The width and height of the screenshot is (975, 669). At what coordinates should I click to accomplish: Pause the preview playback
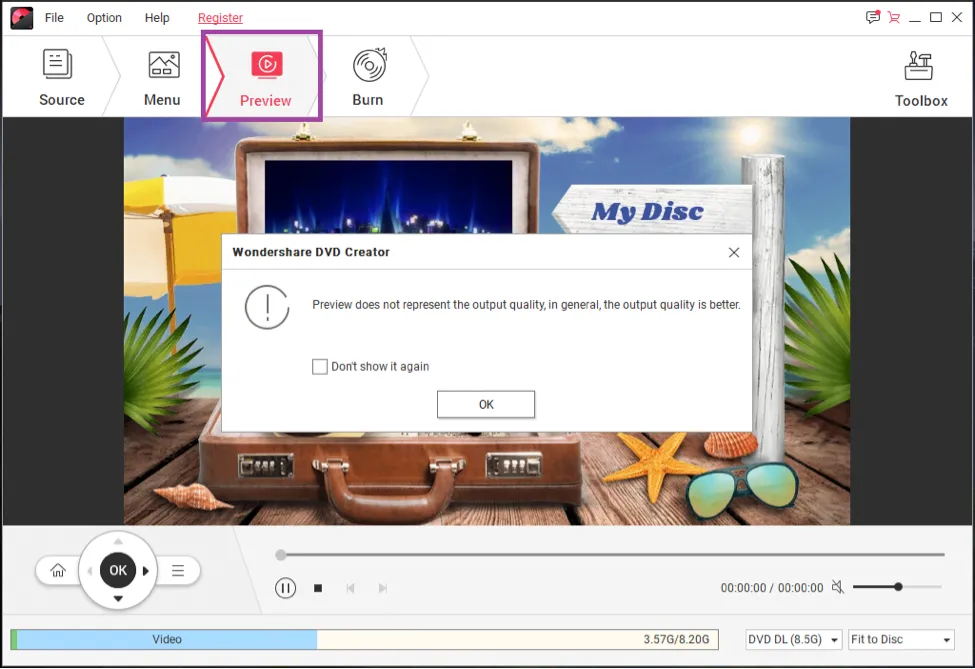(x=285, y=588)
